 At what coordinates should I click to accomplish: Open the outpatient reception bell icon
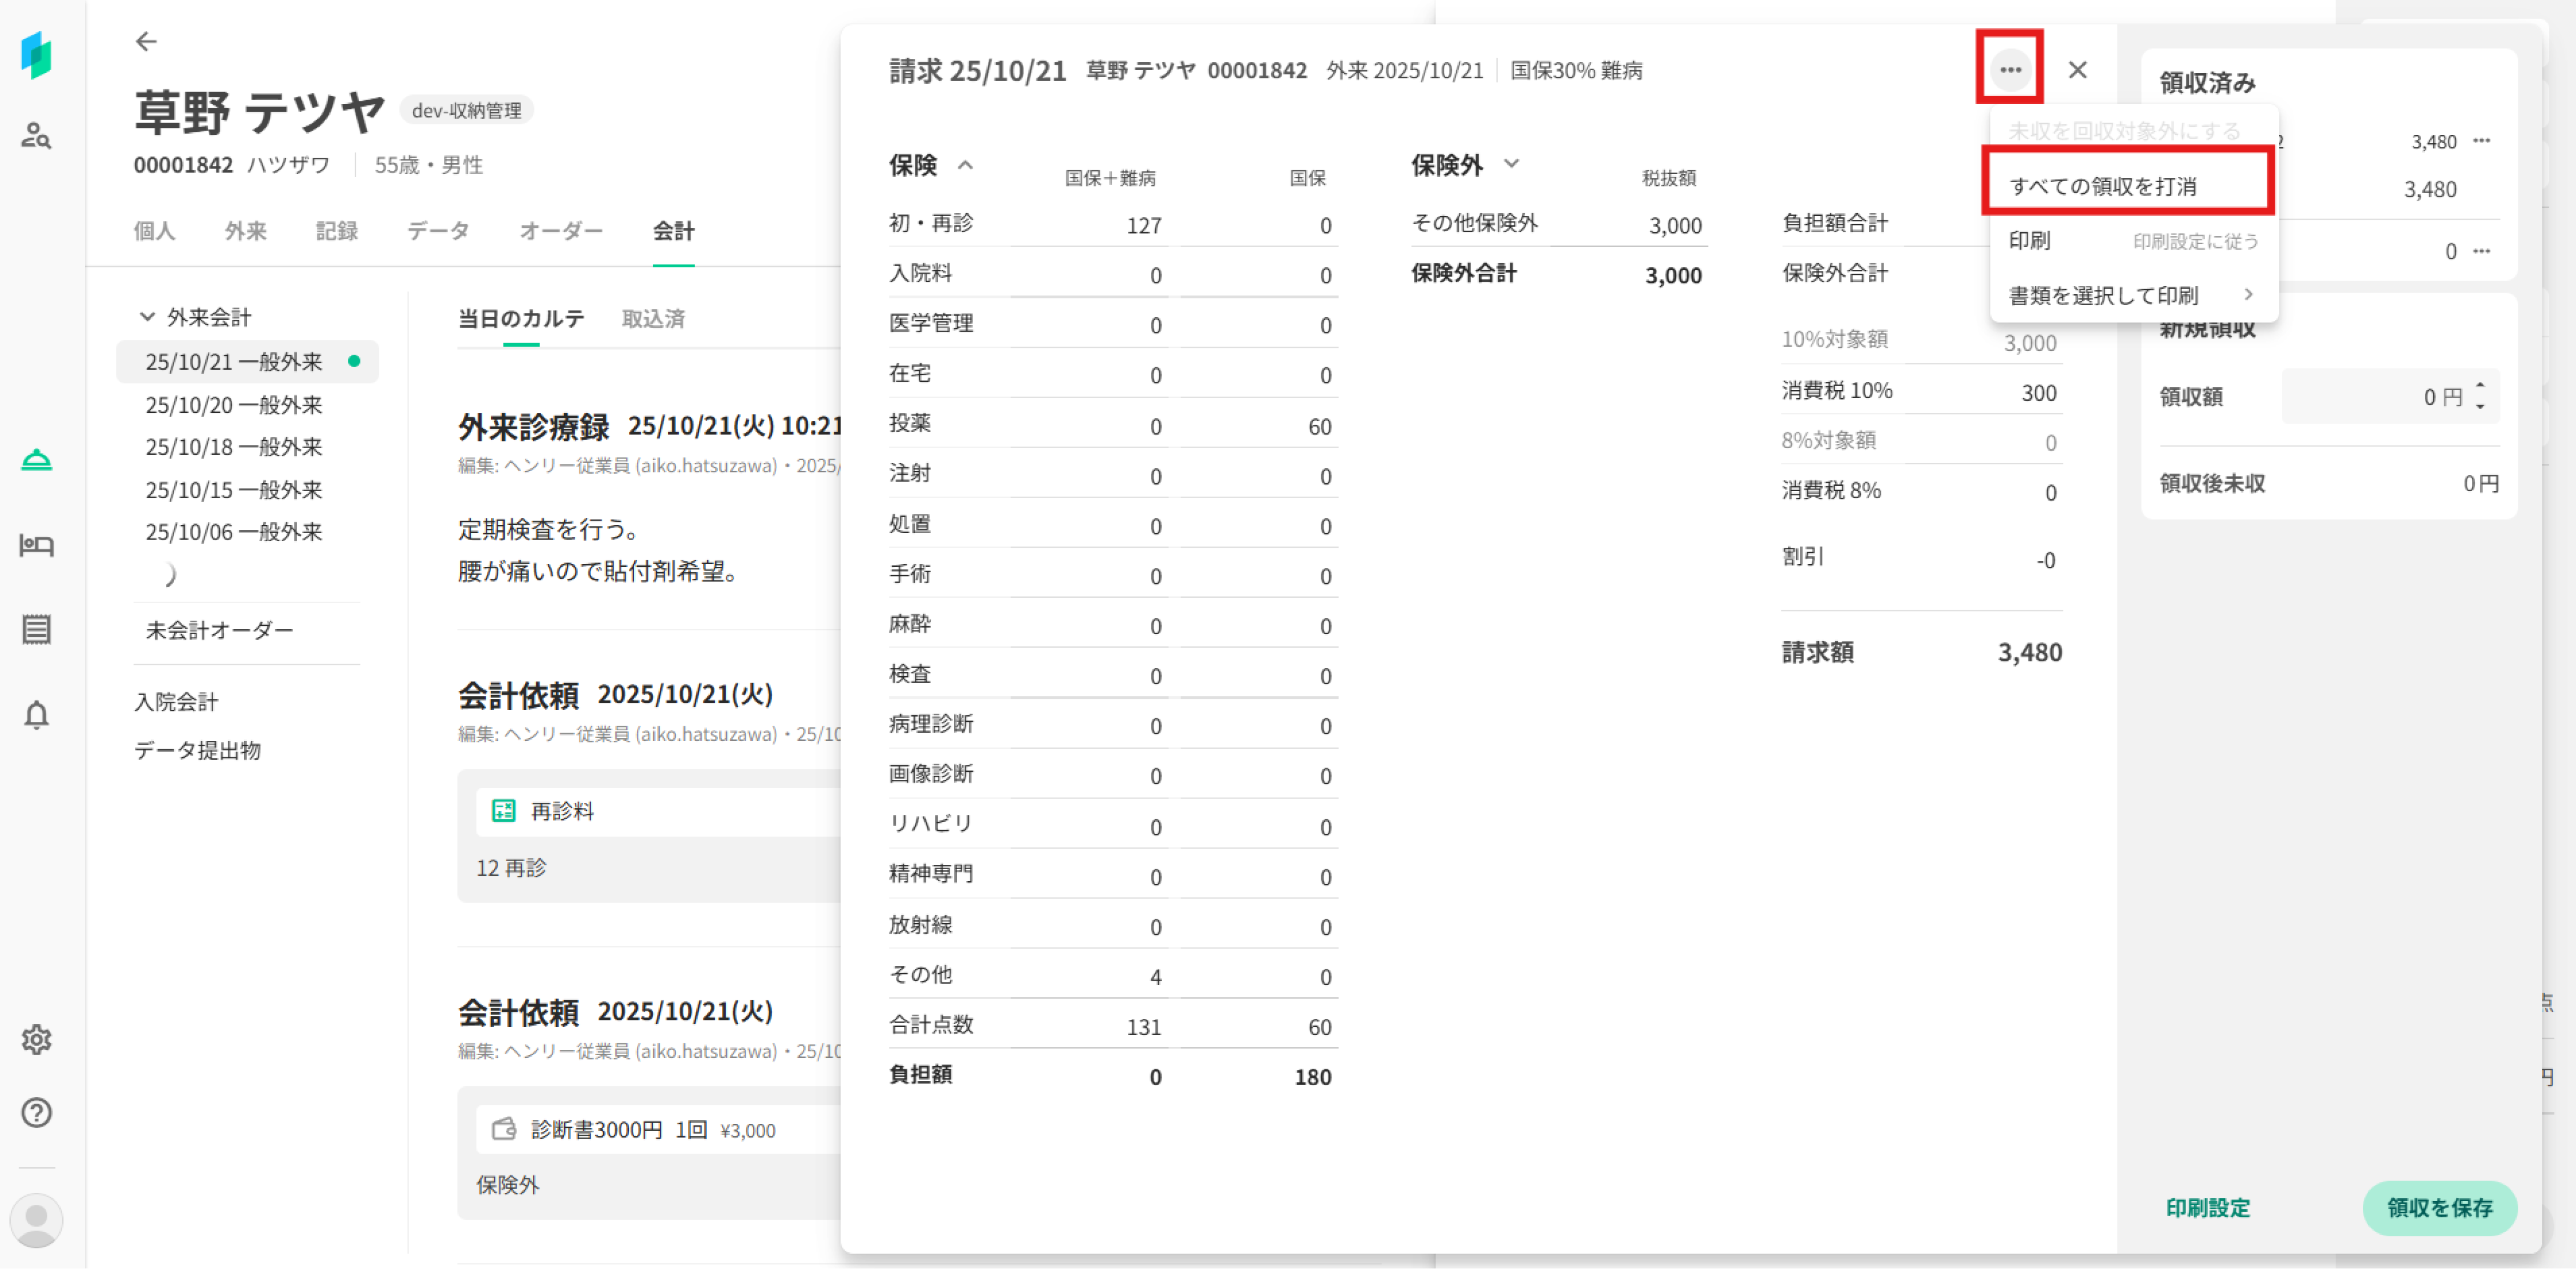pyautogui.click(x=36, y=460)
